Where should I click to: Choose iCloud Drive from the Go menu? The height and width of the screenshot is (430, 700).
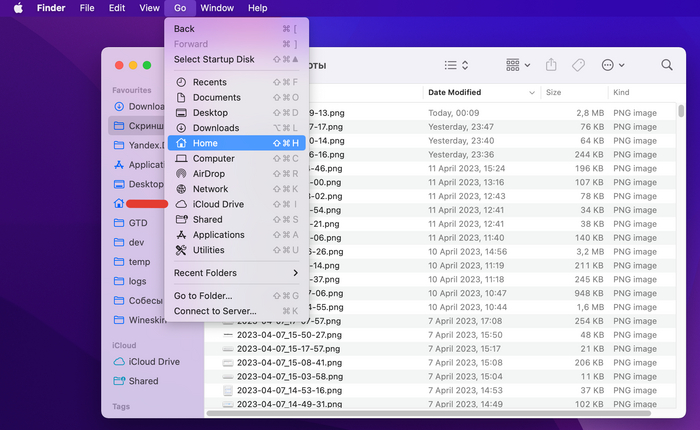coord(218,204)
